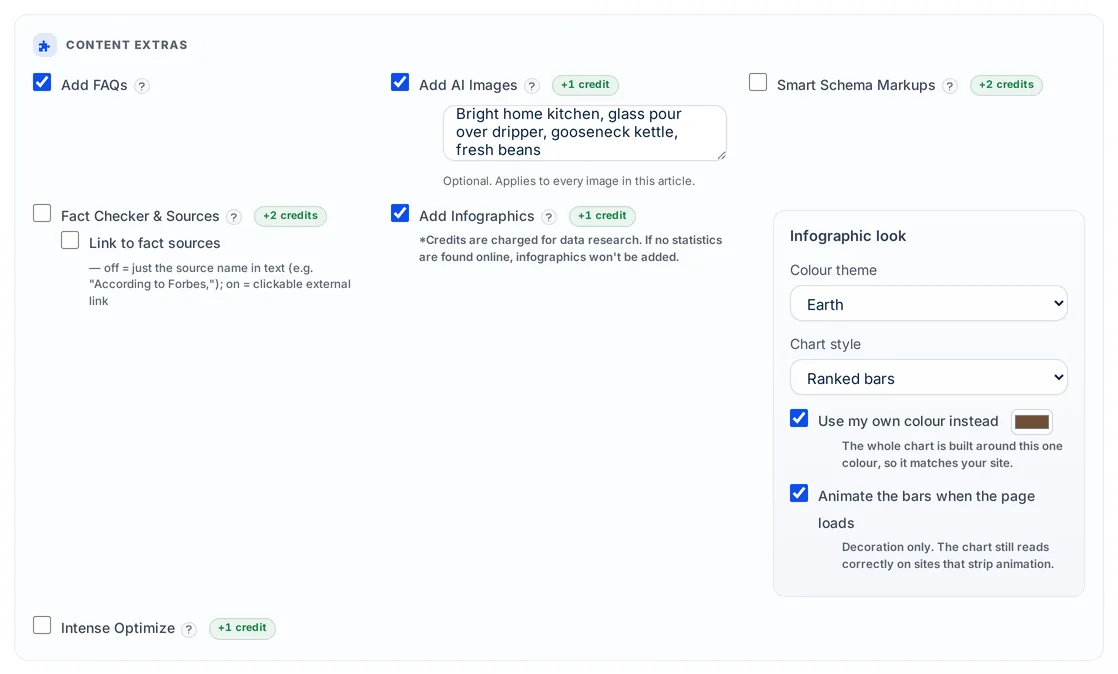The height and width of the screenshot is (674, 1118).
Task: Untick the Add Infographics checkbox
Action: pyautogui.click(x=400, y=213)
